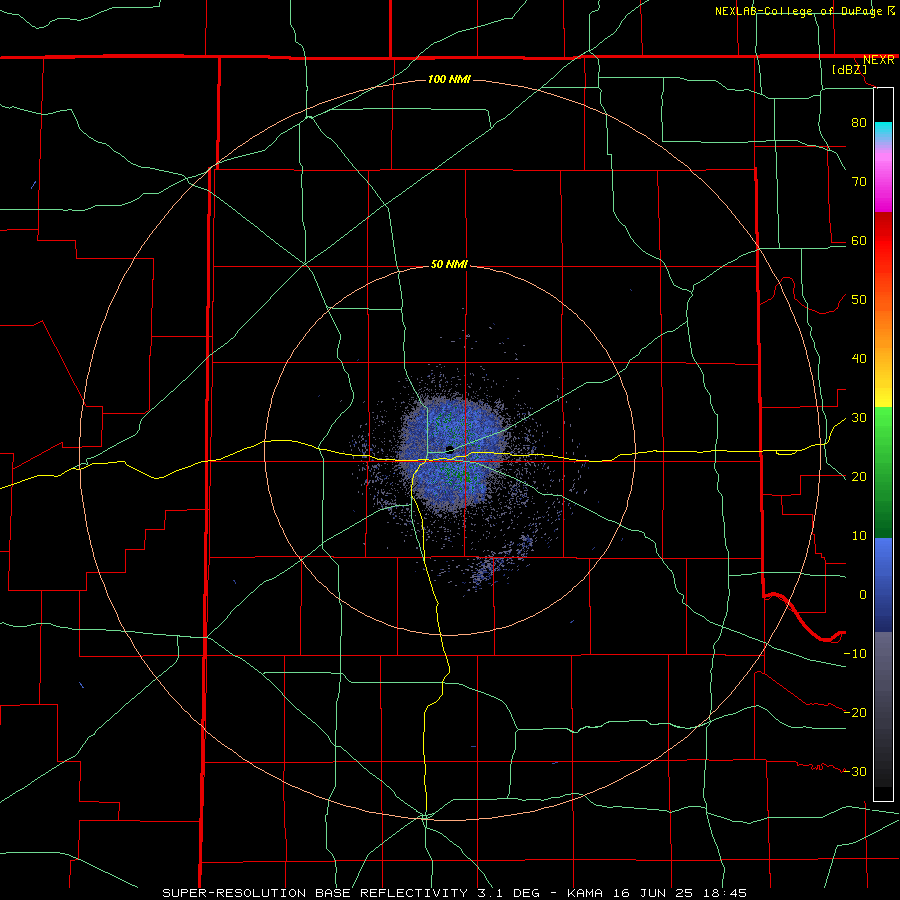Screen dimensions: 900x900
Task: Click the -30 value on dBZ scale
Action: [855, 772]
